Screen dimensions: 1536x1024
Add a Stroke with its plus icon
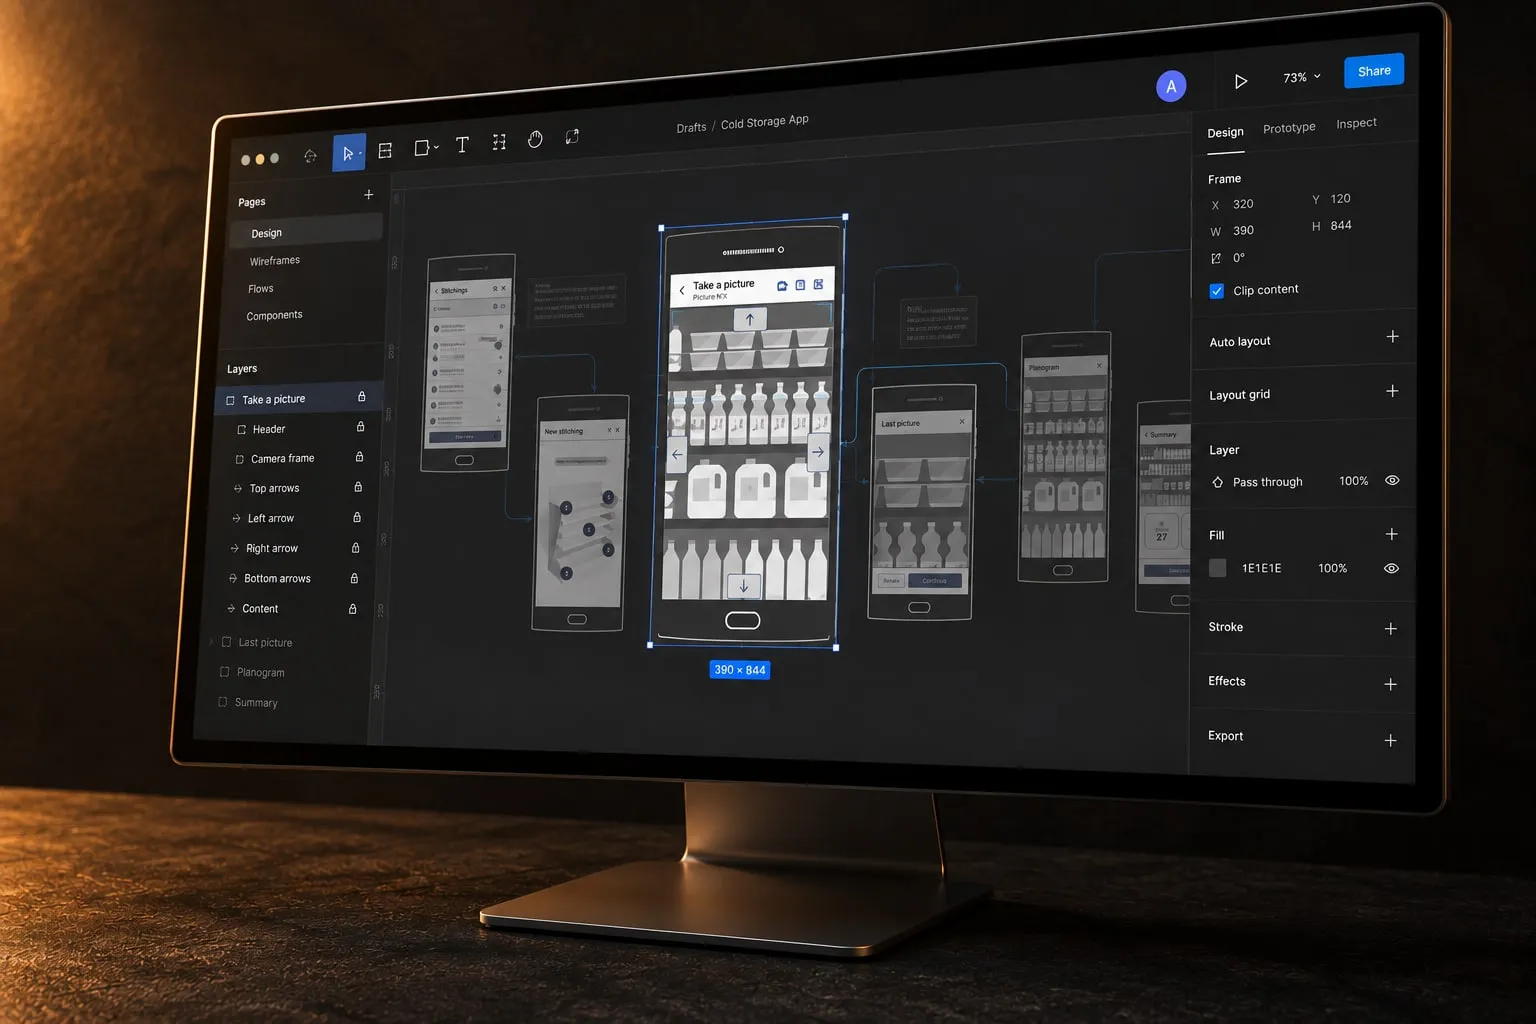1390,629
